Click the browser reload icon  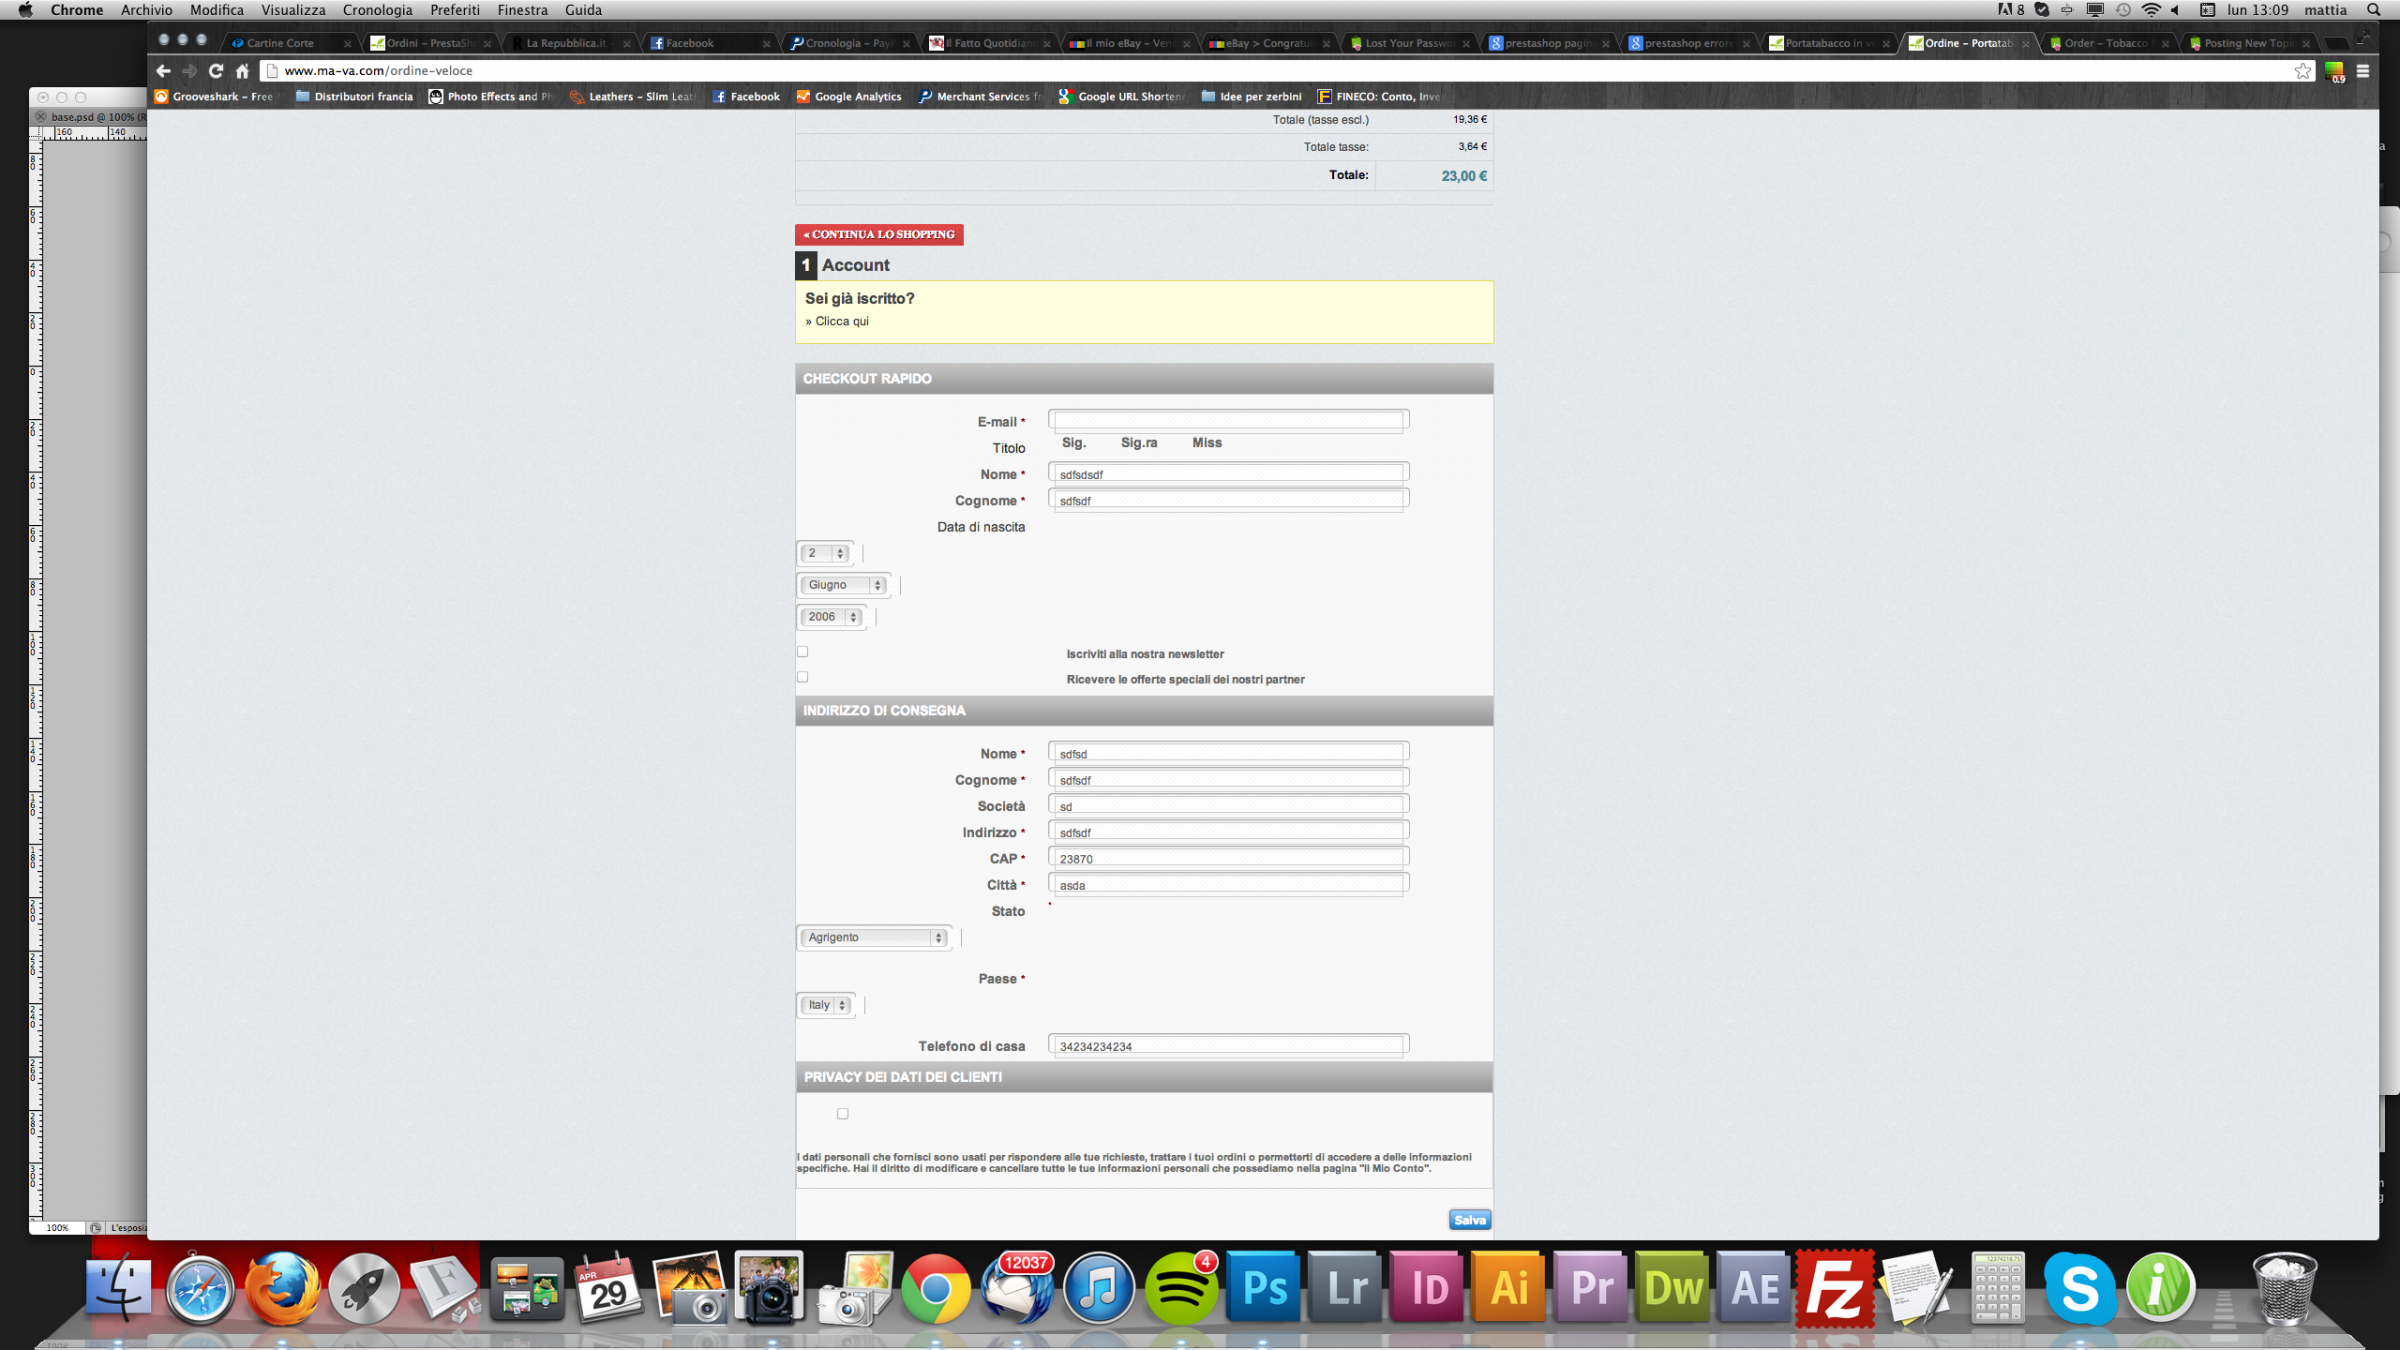coord(216,71)
